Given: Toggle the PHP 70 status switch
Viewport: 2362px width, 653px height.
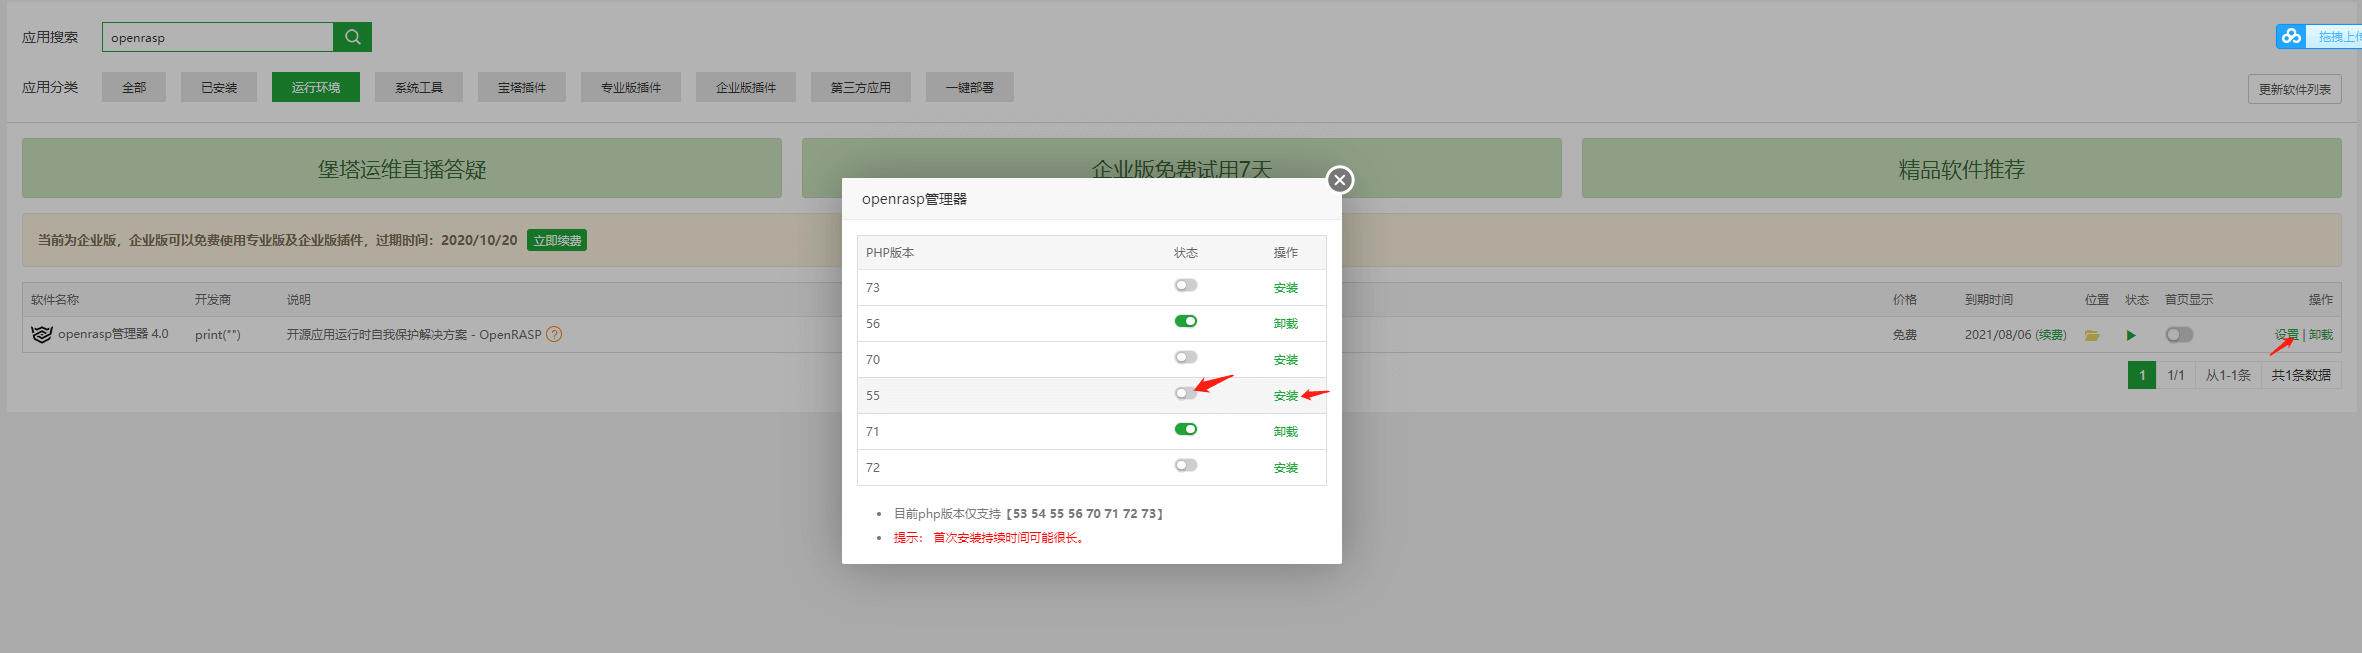Looking at the screenshot, I should click(1186, 357).
